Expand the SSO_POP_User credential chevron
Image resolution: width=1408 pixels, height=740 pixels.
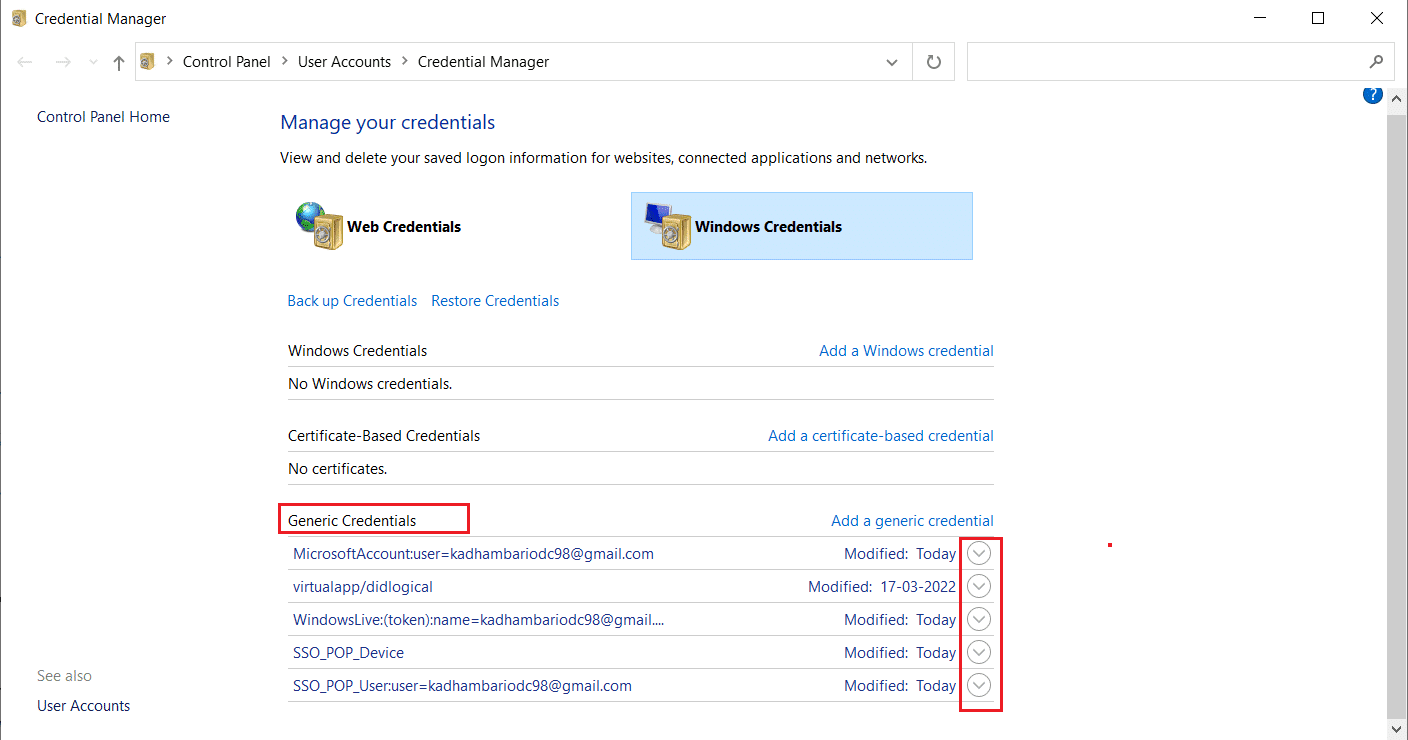pos(979,686)
